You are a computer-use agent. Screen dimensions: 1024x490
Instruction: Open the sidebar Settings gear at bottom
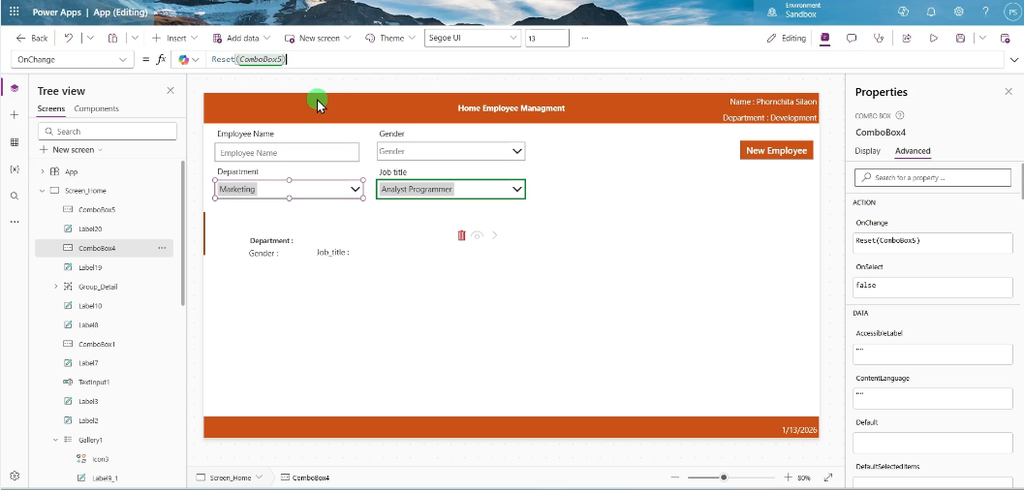coord(14,476)
